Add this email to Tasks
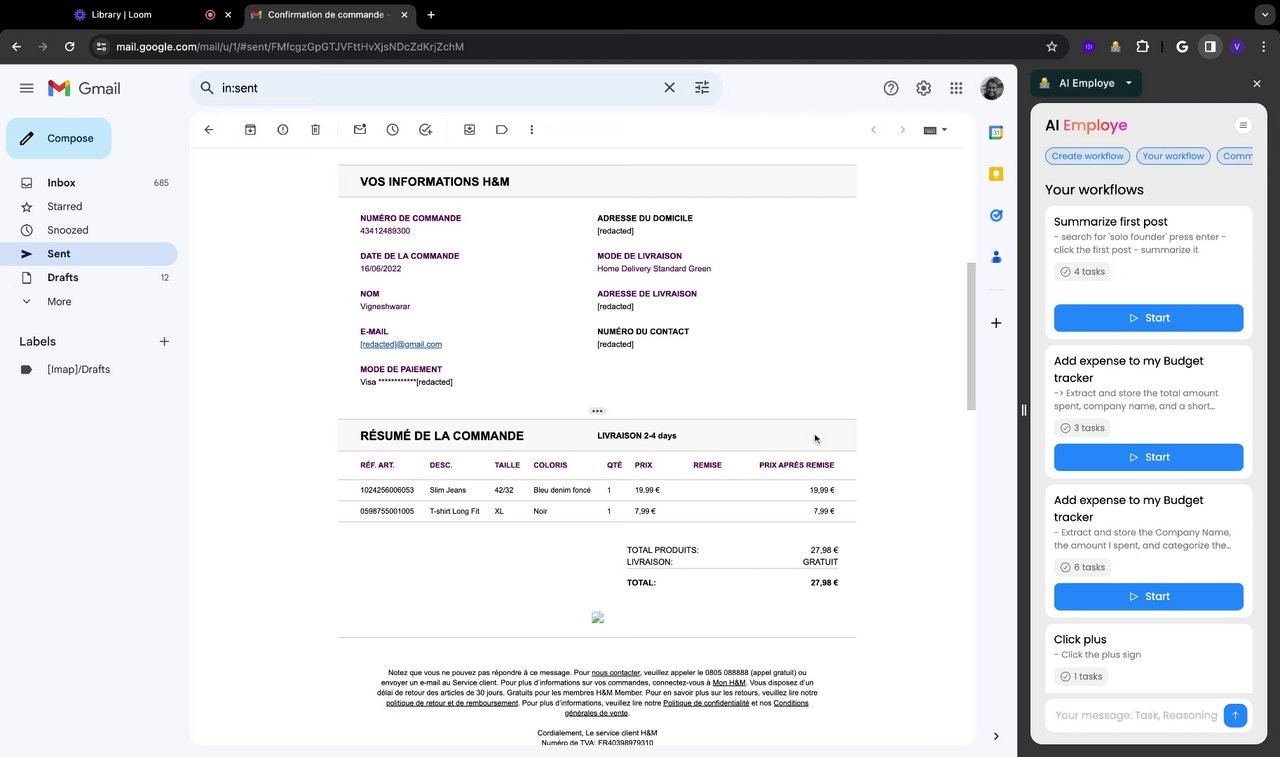This screenshot has height=757, width=1280. point(424,129)
